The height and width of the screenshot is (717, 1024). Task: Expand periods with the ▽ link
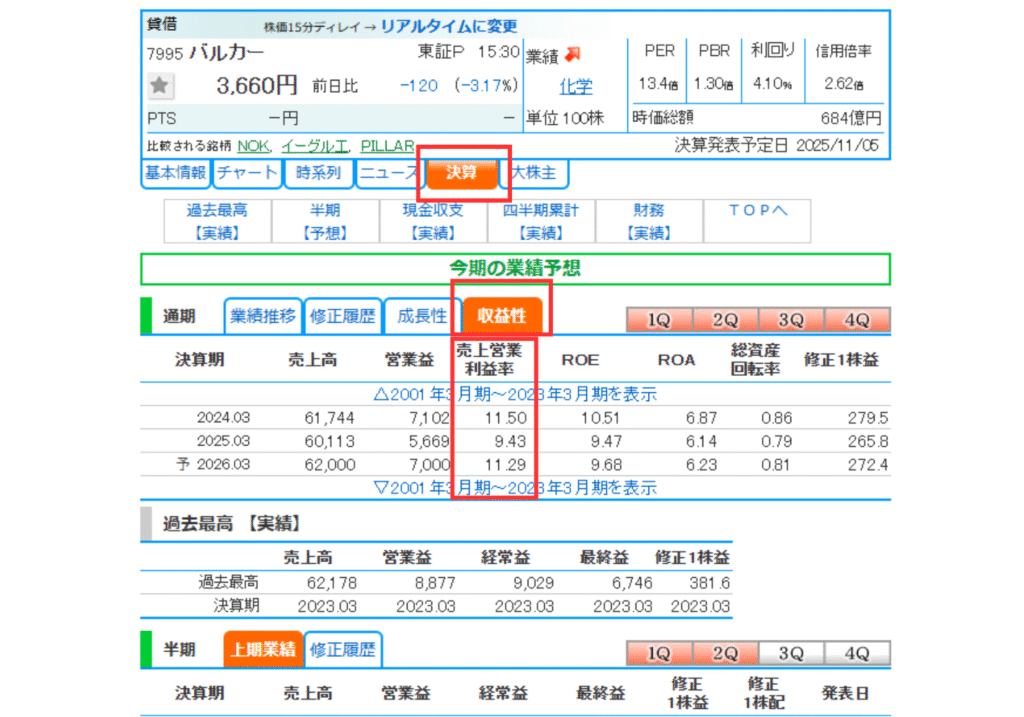pyautogui.click(x=515, y=488)
